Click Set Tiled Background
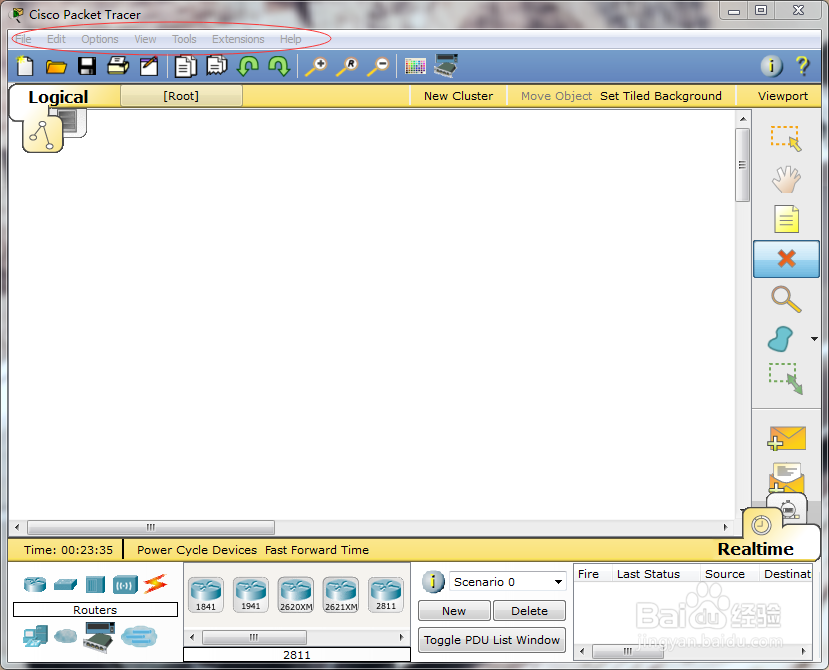Viewport: 829px width, 670px height. pyautogui.click(x=661, y=96)
